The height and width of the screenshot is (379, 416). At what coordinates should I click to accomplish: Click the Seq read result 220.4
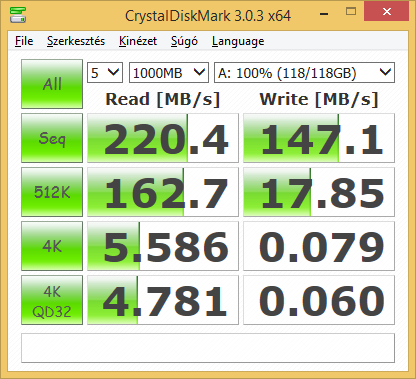tap(163, 138)
